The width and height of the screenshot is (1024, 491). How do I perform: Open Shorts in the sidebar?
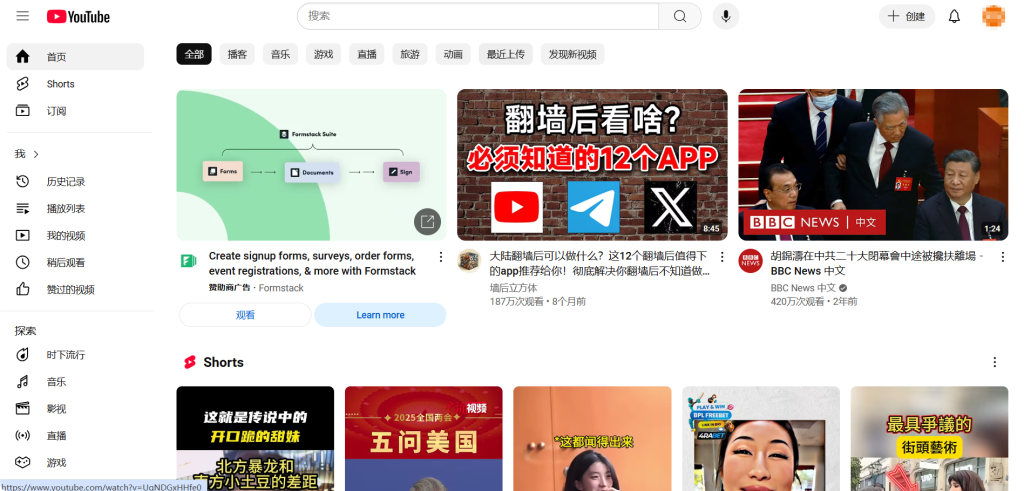(x=60, y=84)
